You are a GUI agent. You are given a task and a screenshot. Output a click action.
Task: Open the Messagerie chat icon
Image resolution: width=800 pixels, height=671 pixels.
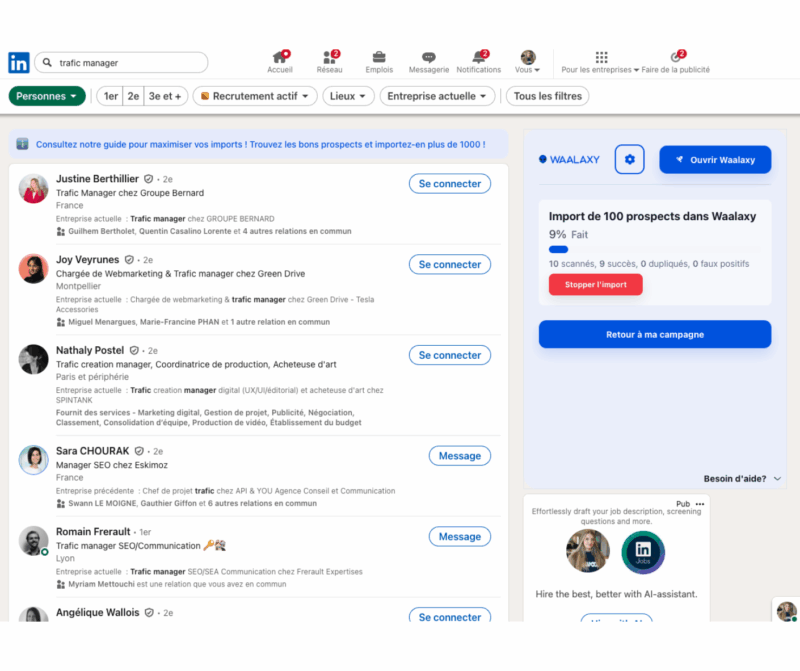coord(428,57)
